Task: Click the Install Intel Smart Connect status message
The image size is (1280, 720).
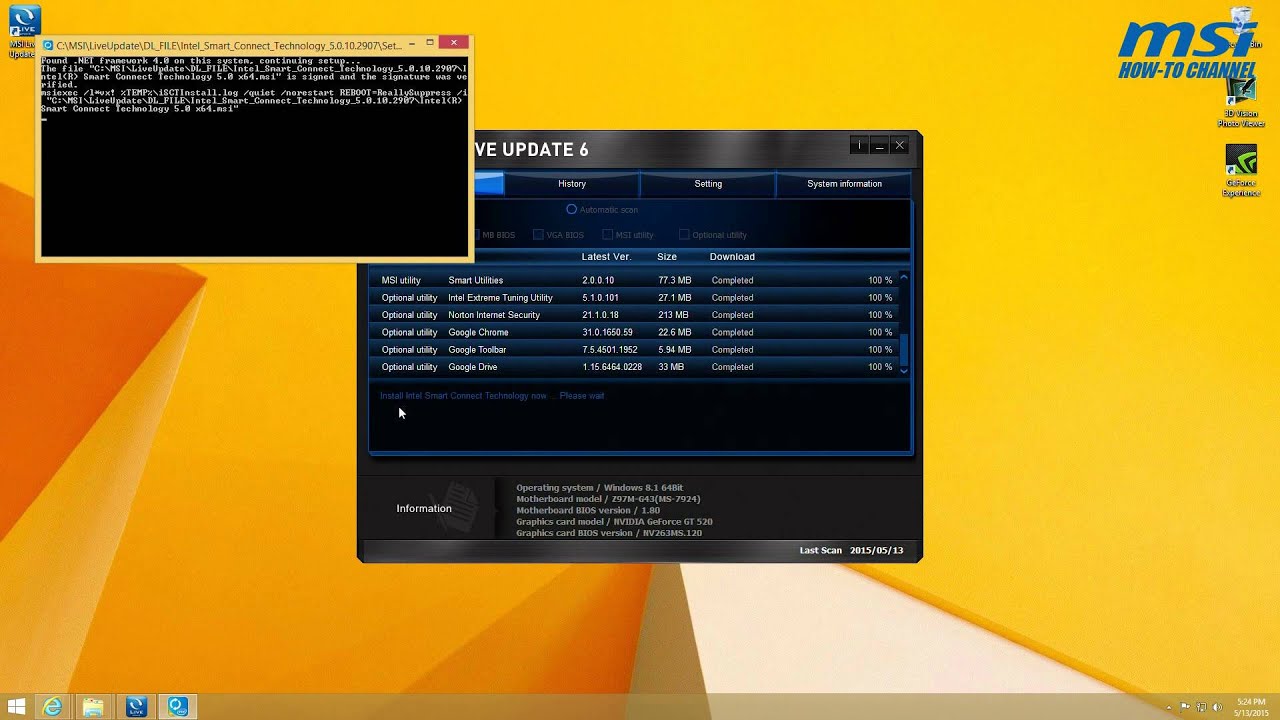Action: coord(492,396)
